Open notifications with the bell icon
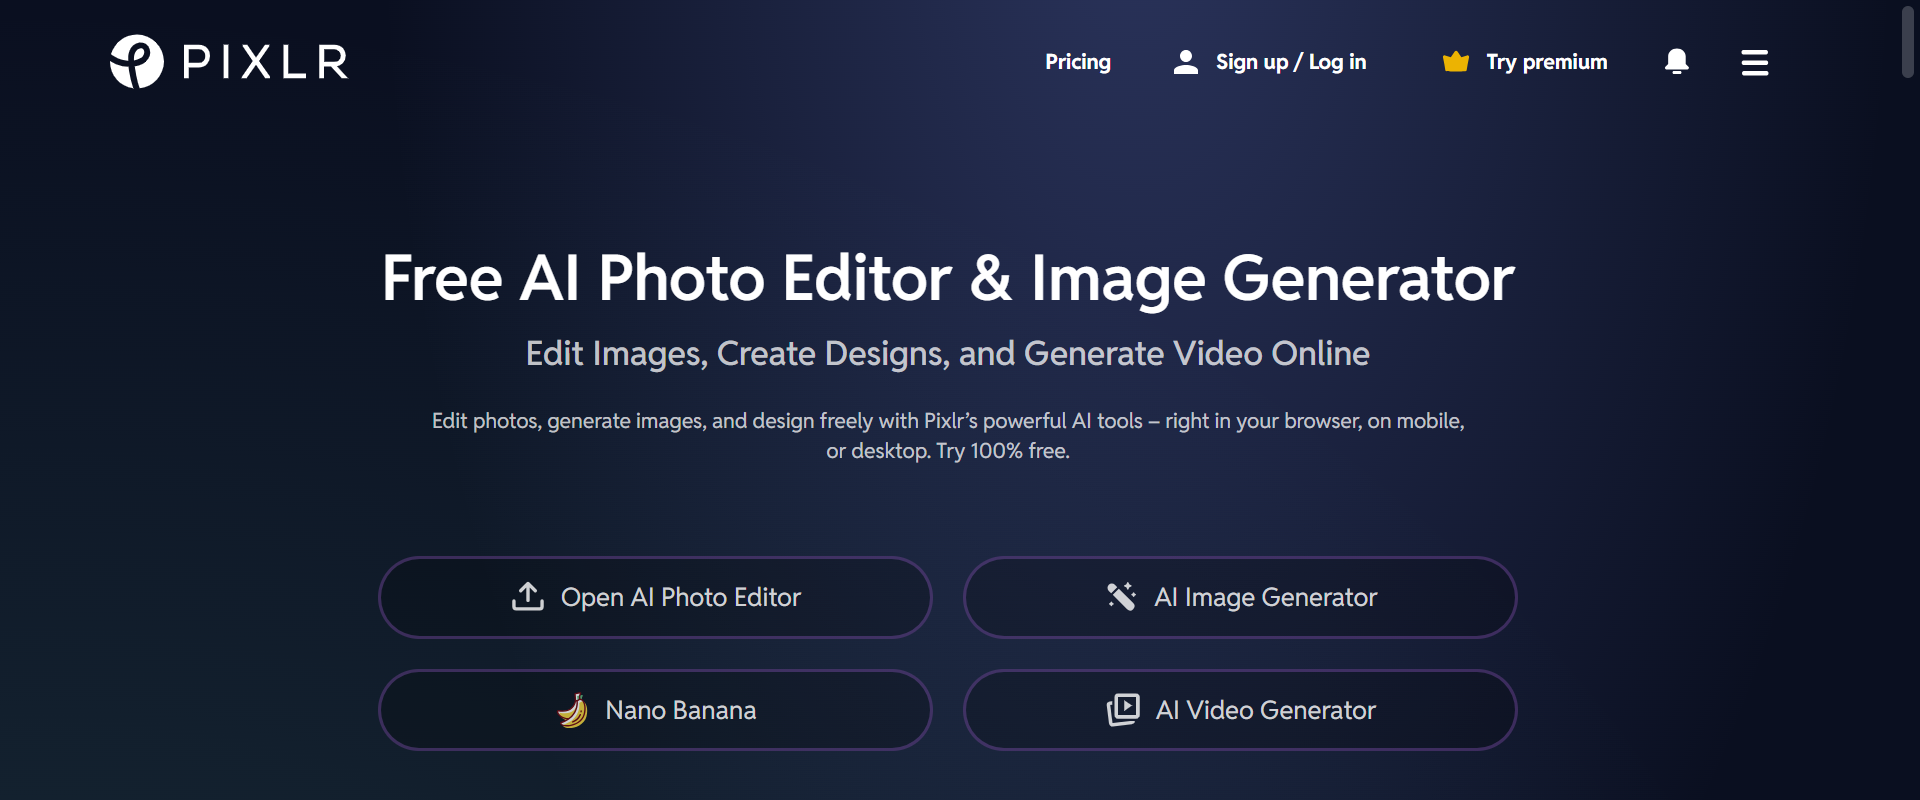Screen dimensions: 1920x800 (1676, 62)
